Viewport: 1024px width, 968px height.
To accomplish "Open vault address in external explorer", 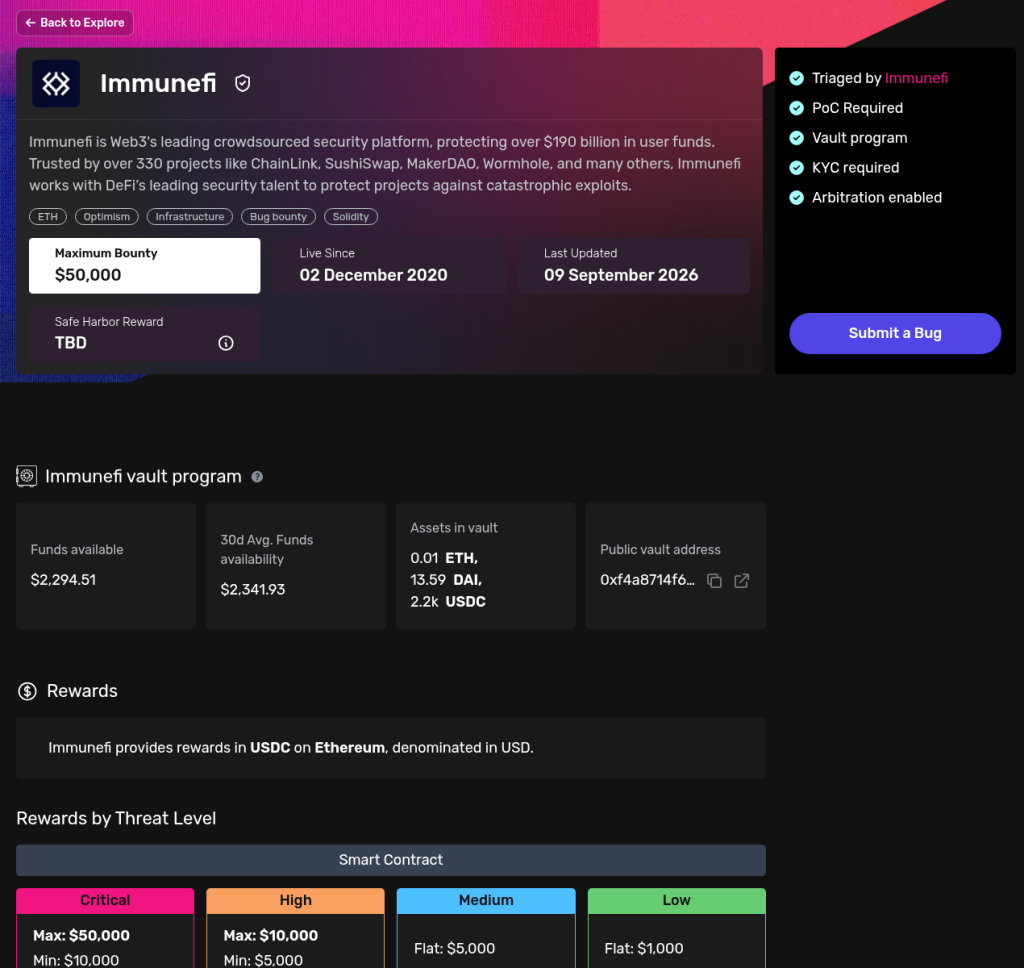I will (x=741, y=581).
